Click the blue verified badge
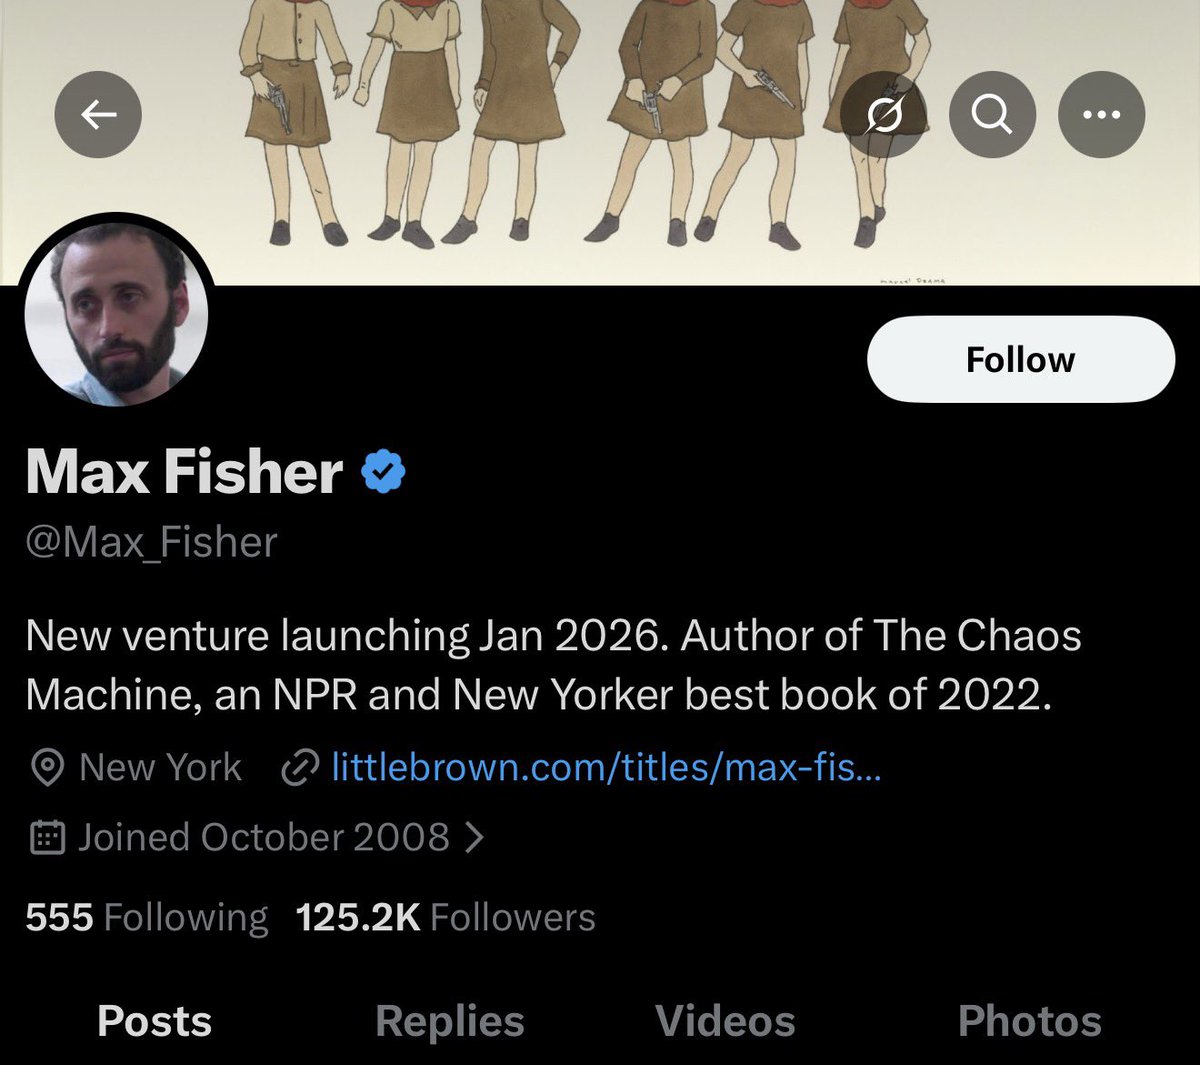The image size is (1200, 1065). [x=382, y=471]
